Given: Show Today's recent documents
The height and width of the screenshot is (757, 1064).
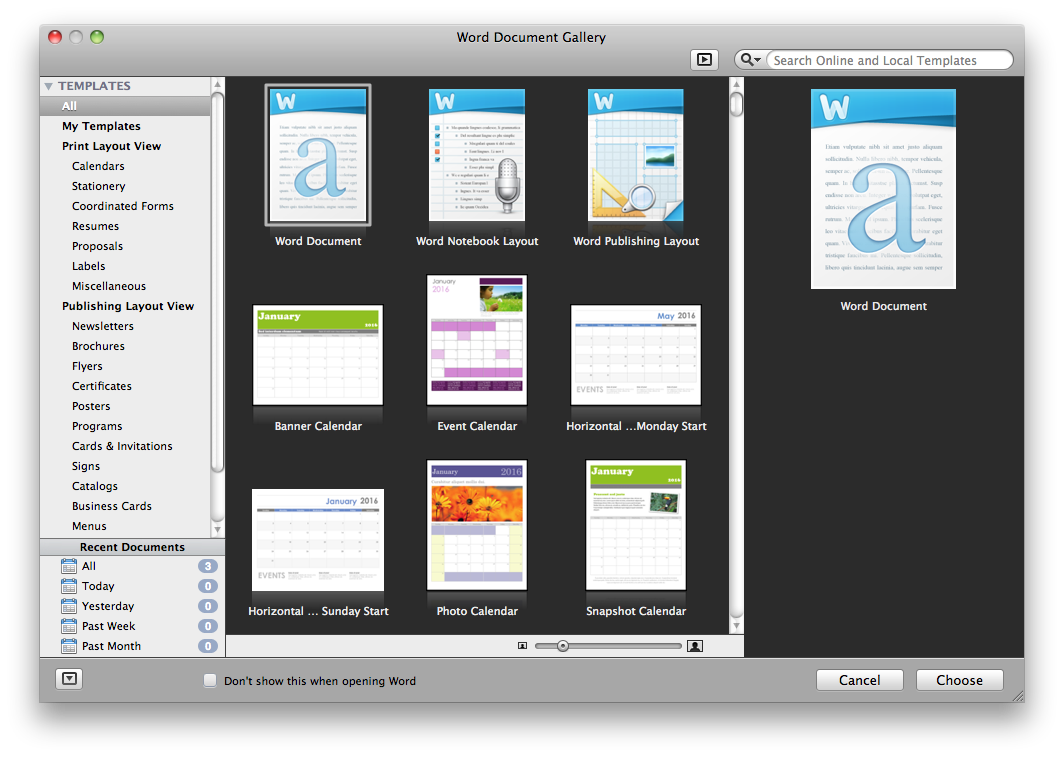Looking at the screenshot, I should click(x=98, y=586).
